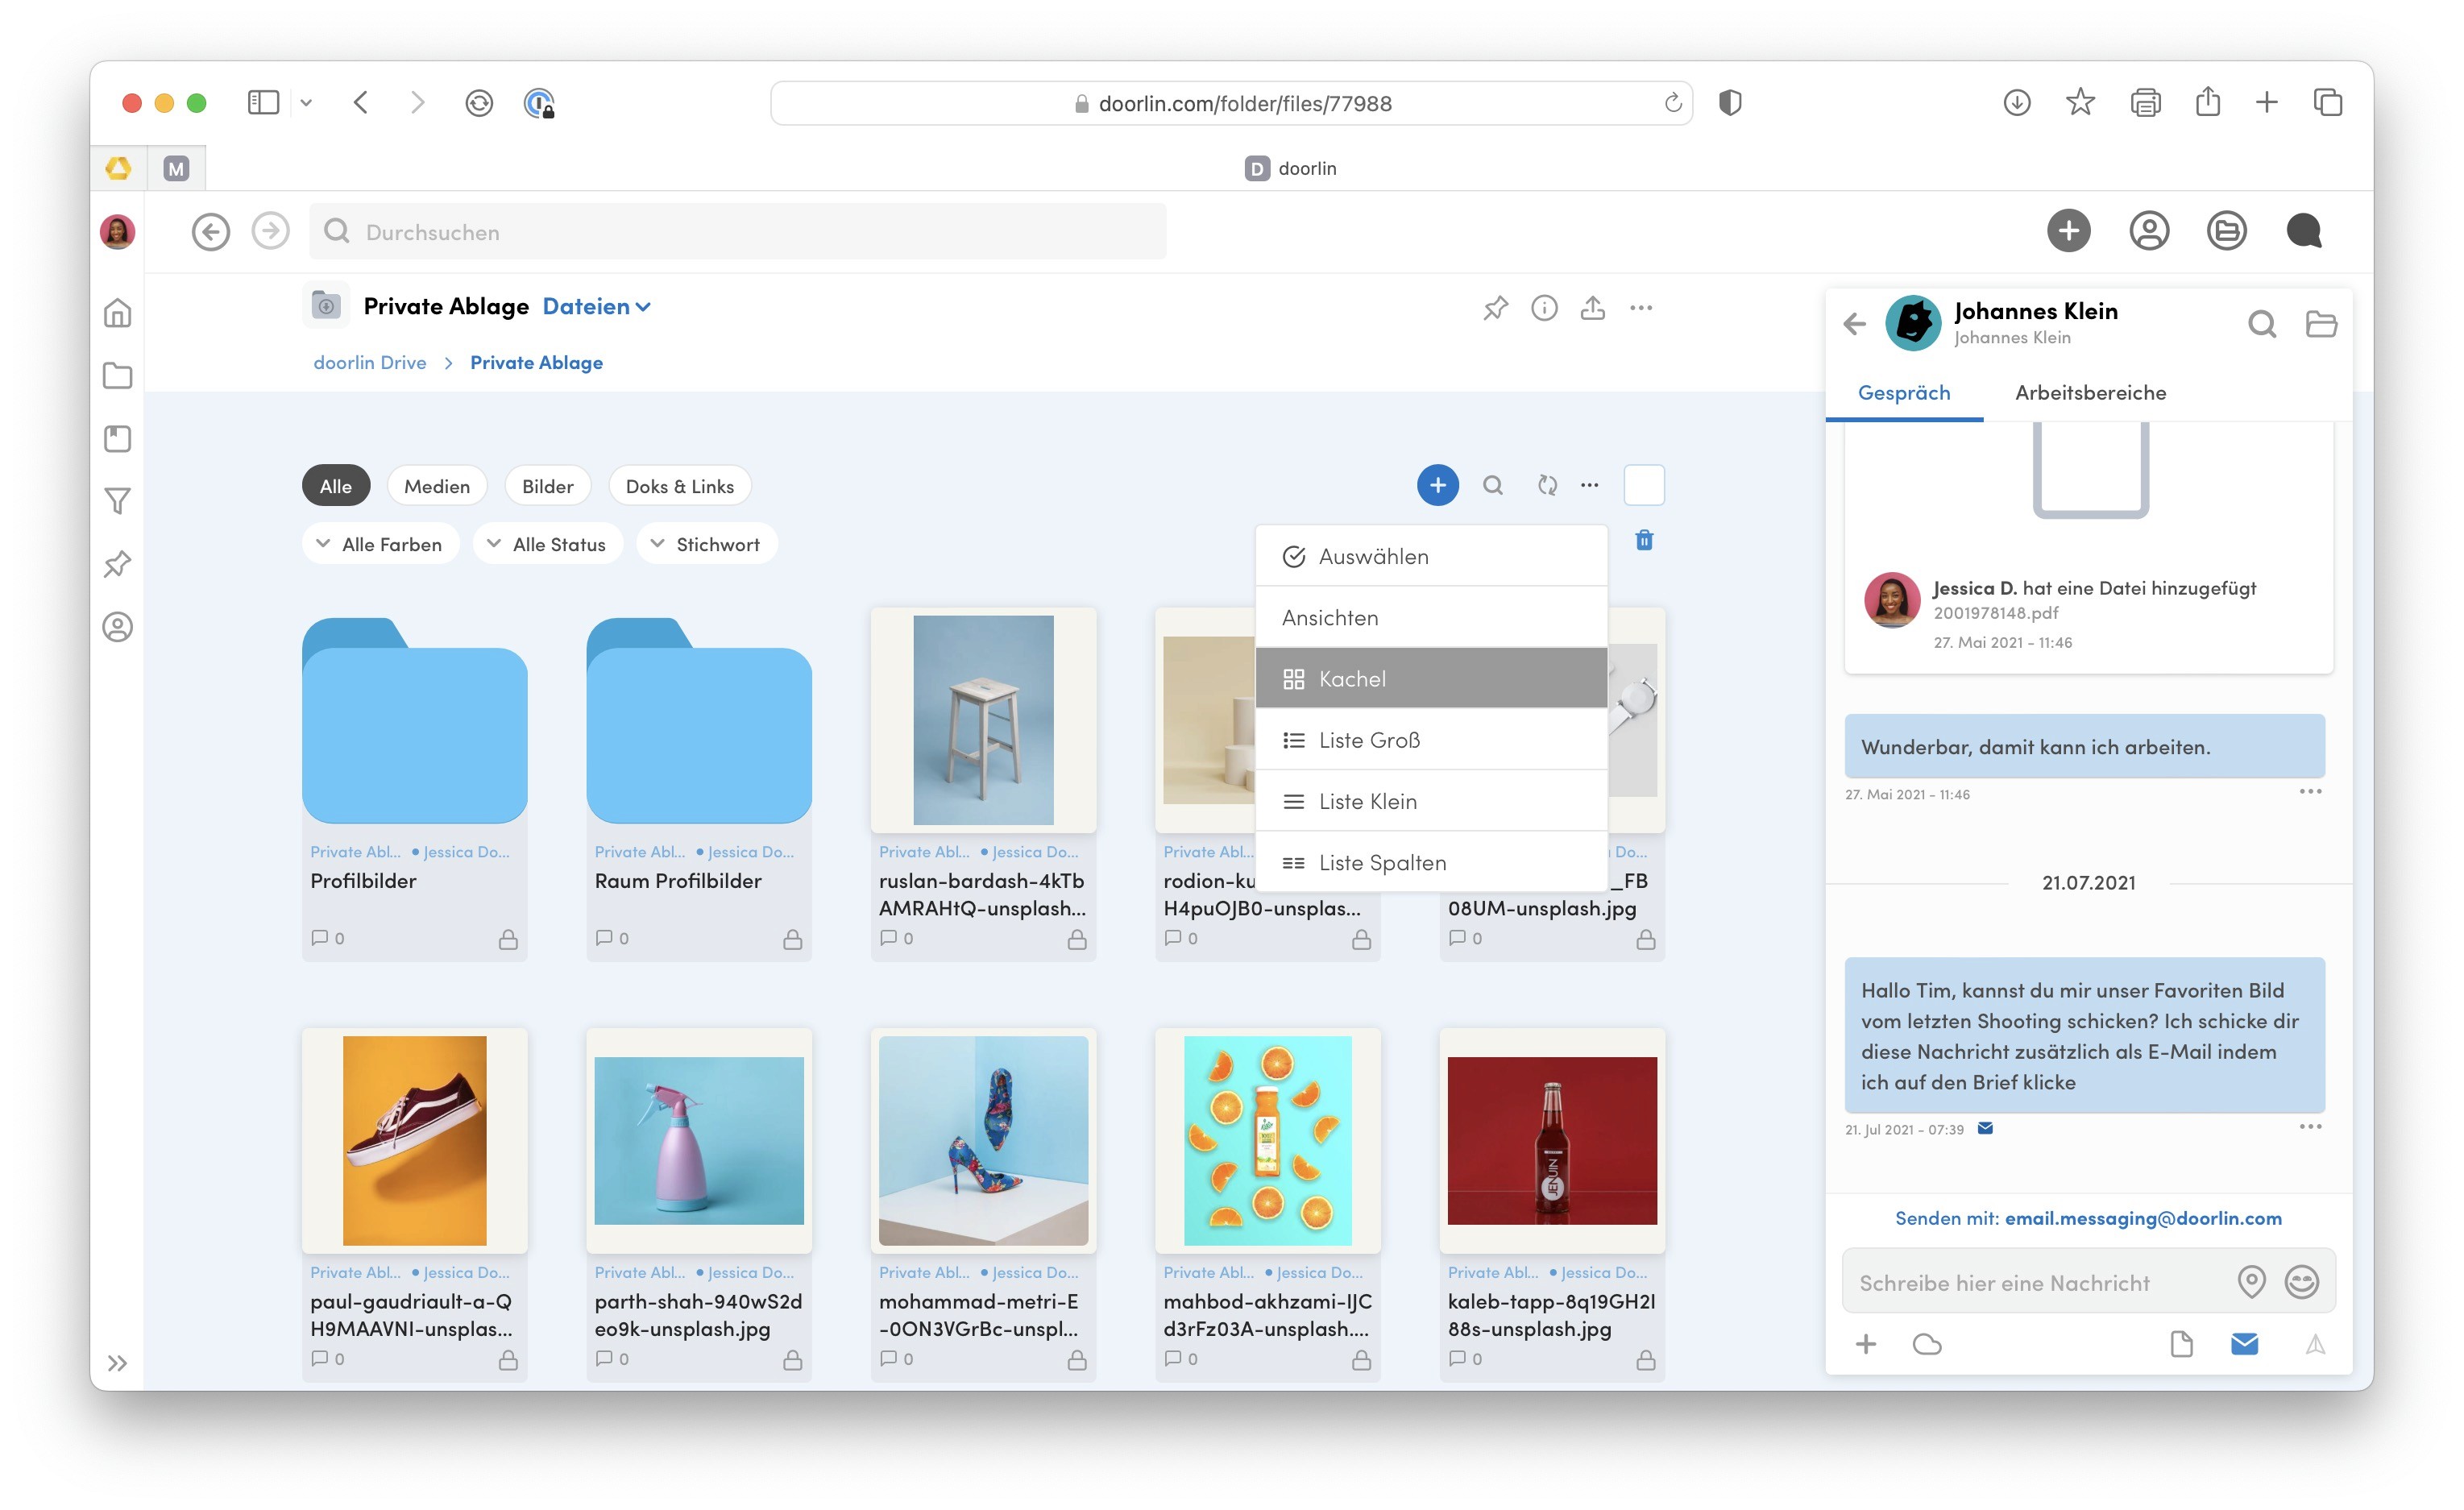Click the in-app forward arrow button
Image resolution: width=2464 pixels, height=1510 pixels.
tap(270, 231)
